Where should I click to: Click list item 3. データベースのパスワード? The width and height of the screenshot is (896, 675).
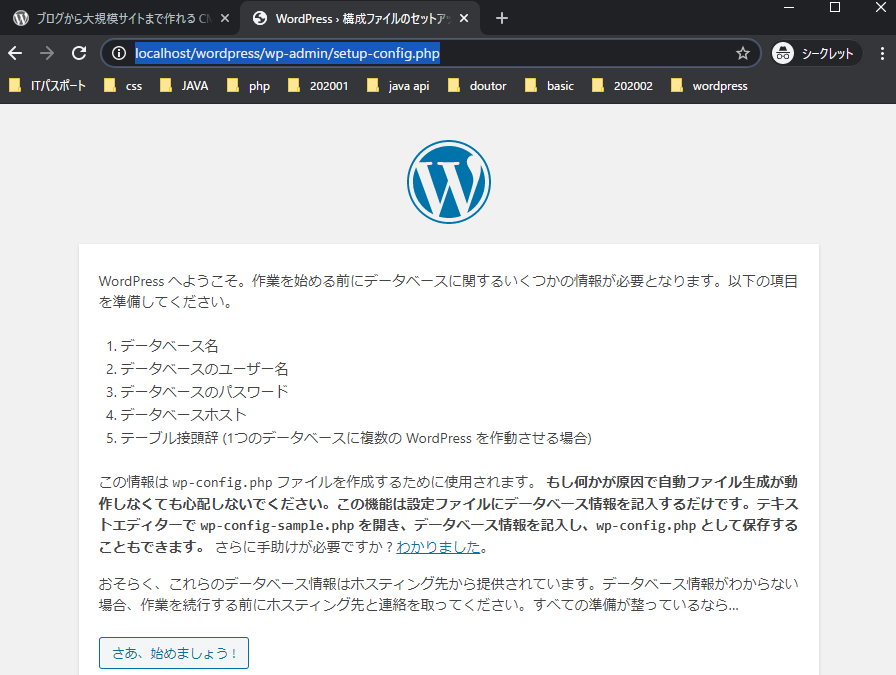(x=197, y=392)
